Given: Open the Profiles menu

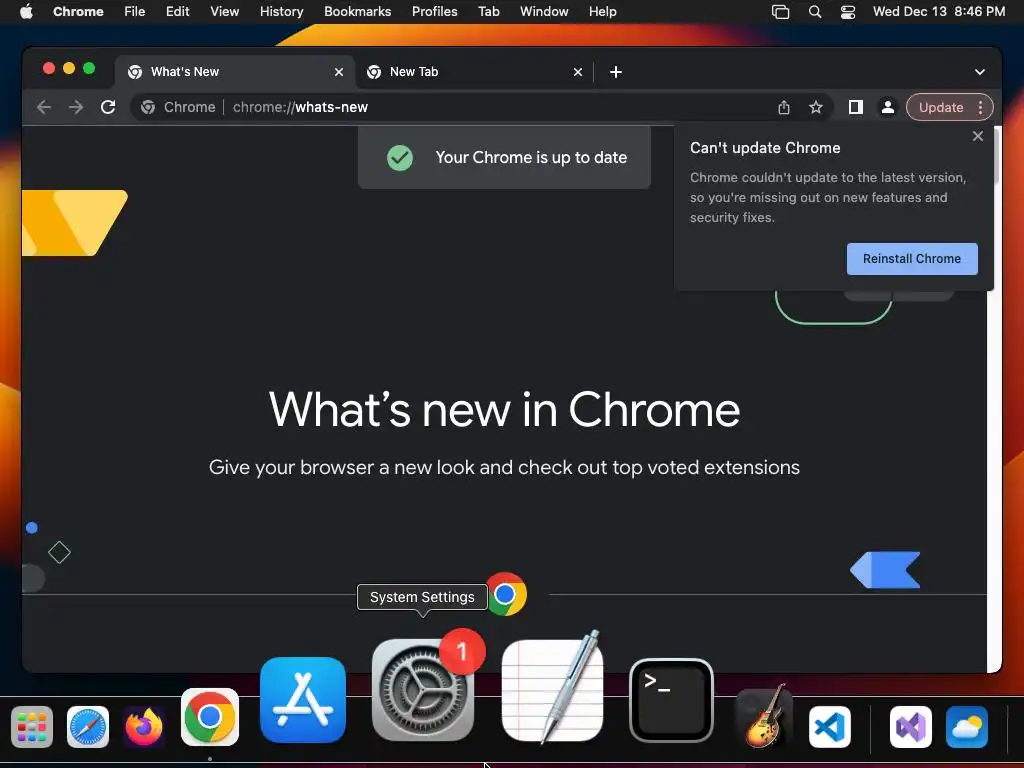Looking at the screenshot, I should point(434,12).
